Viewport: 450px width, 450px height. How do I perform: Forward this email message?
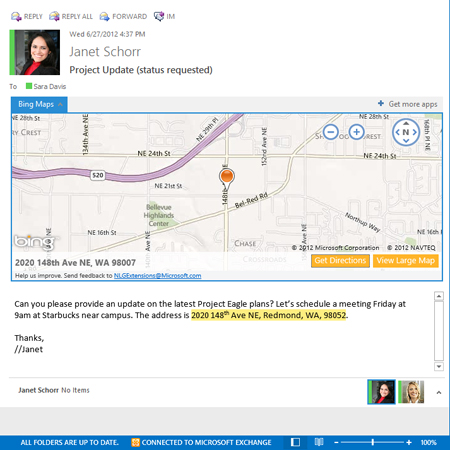tap(123, 16)
